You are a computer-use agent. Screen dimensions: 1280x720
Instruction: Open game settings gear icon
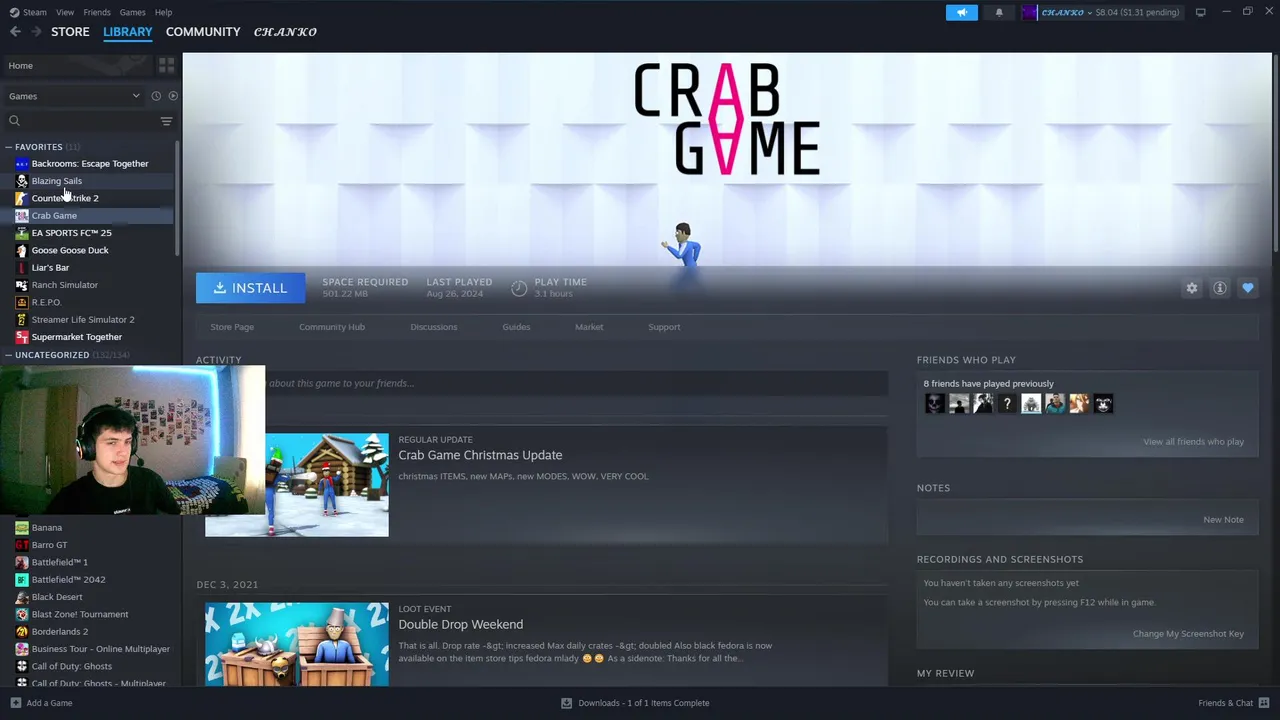tap(1192, 288)
